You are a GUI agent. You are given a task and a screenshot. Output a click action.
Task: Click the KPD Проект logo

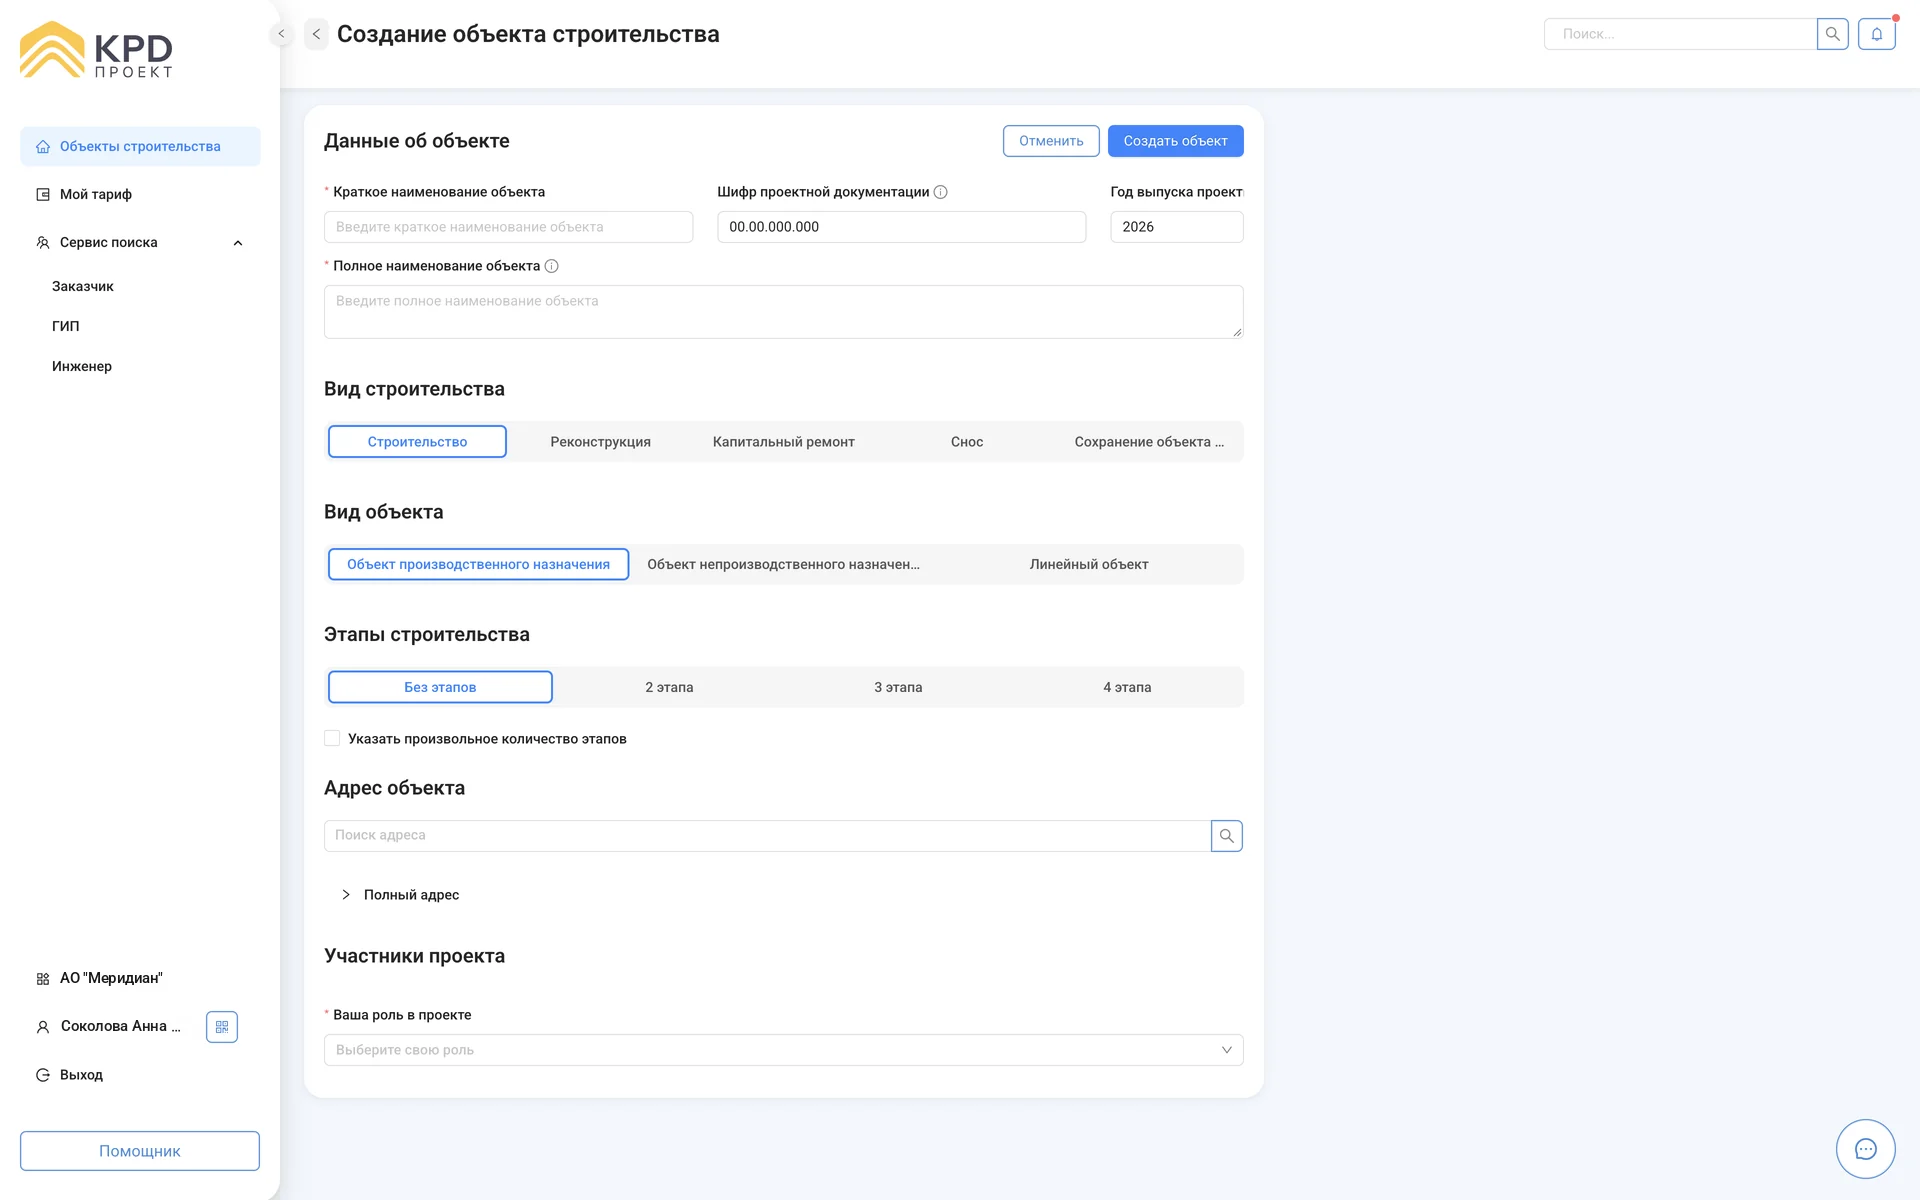tap(96, 50)
